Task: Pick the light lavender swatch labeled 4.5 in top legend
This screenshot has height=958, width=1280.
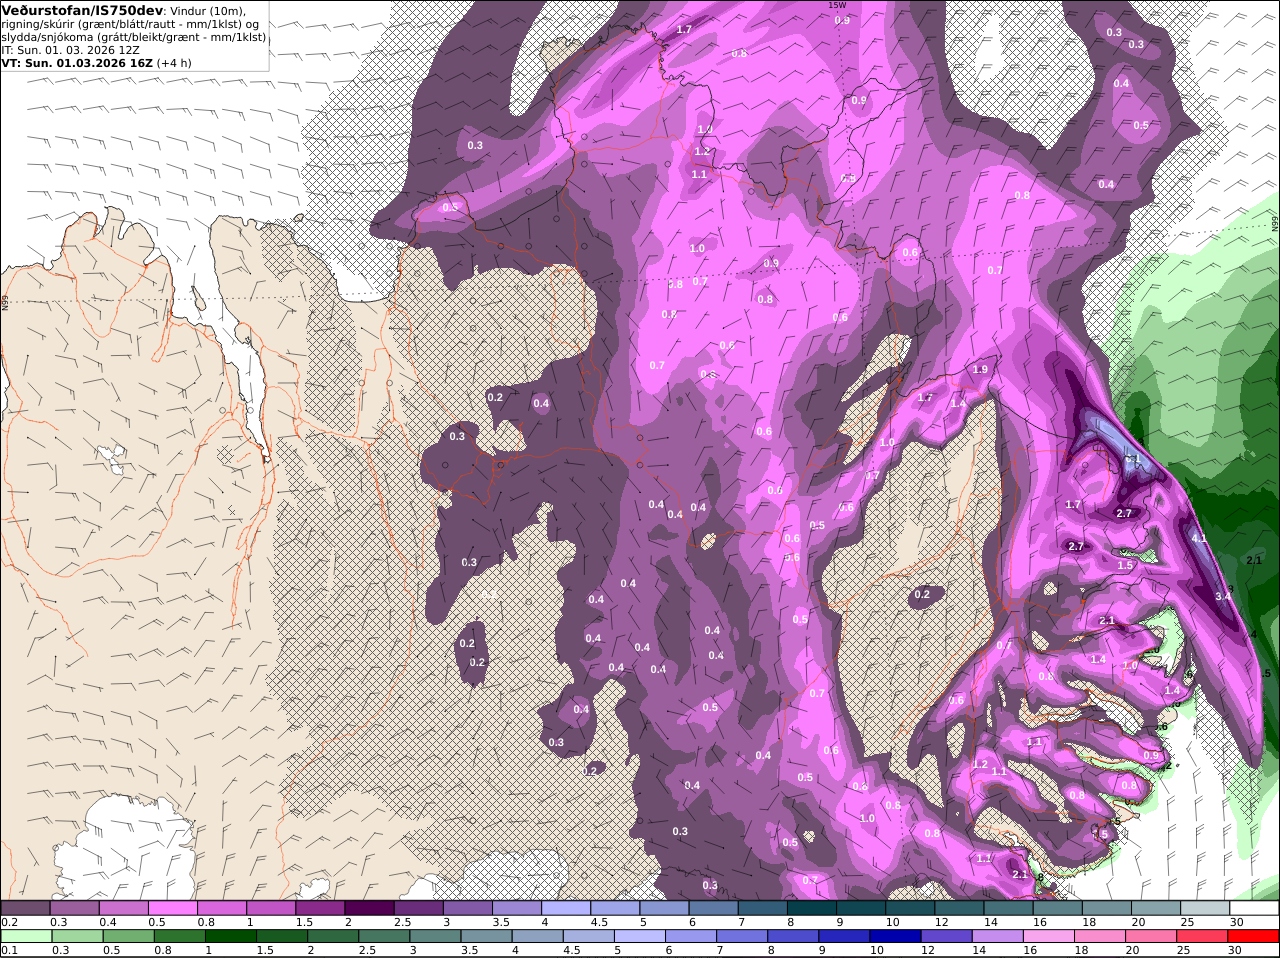Action: coord(615,908)
